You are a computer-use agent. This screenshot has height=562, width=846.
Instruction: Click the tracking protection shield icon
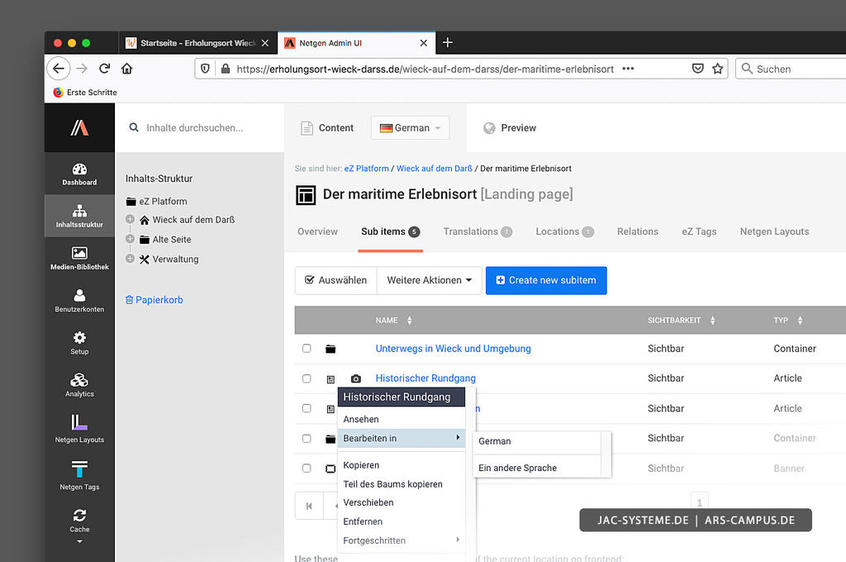205,68
